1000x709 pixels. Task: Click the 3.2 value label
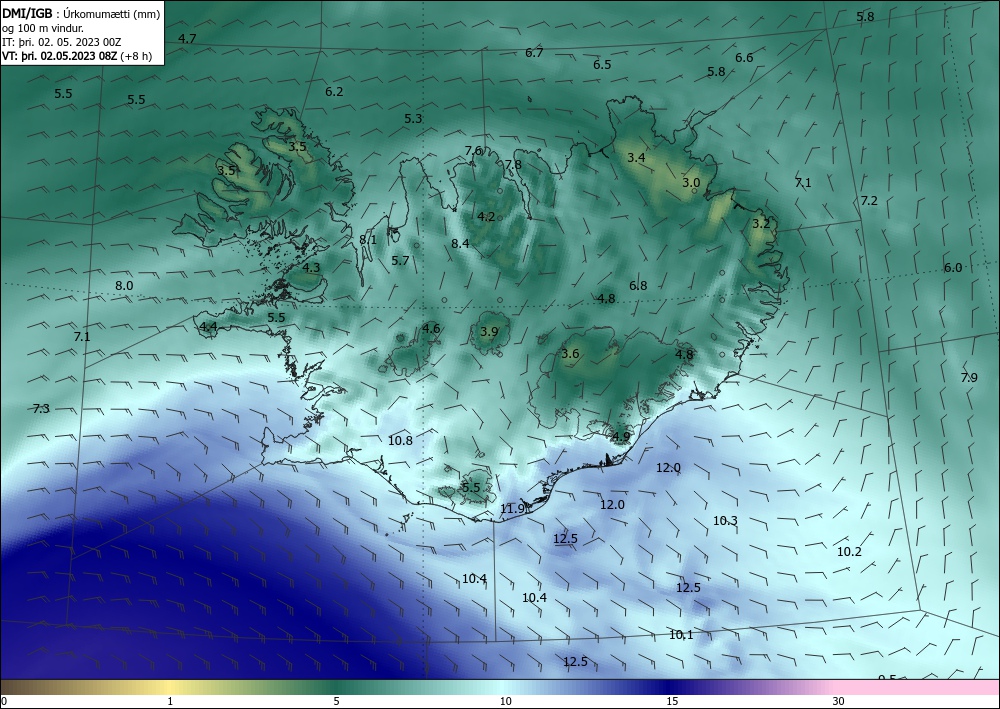761,223
